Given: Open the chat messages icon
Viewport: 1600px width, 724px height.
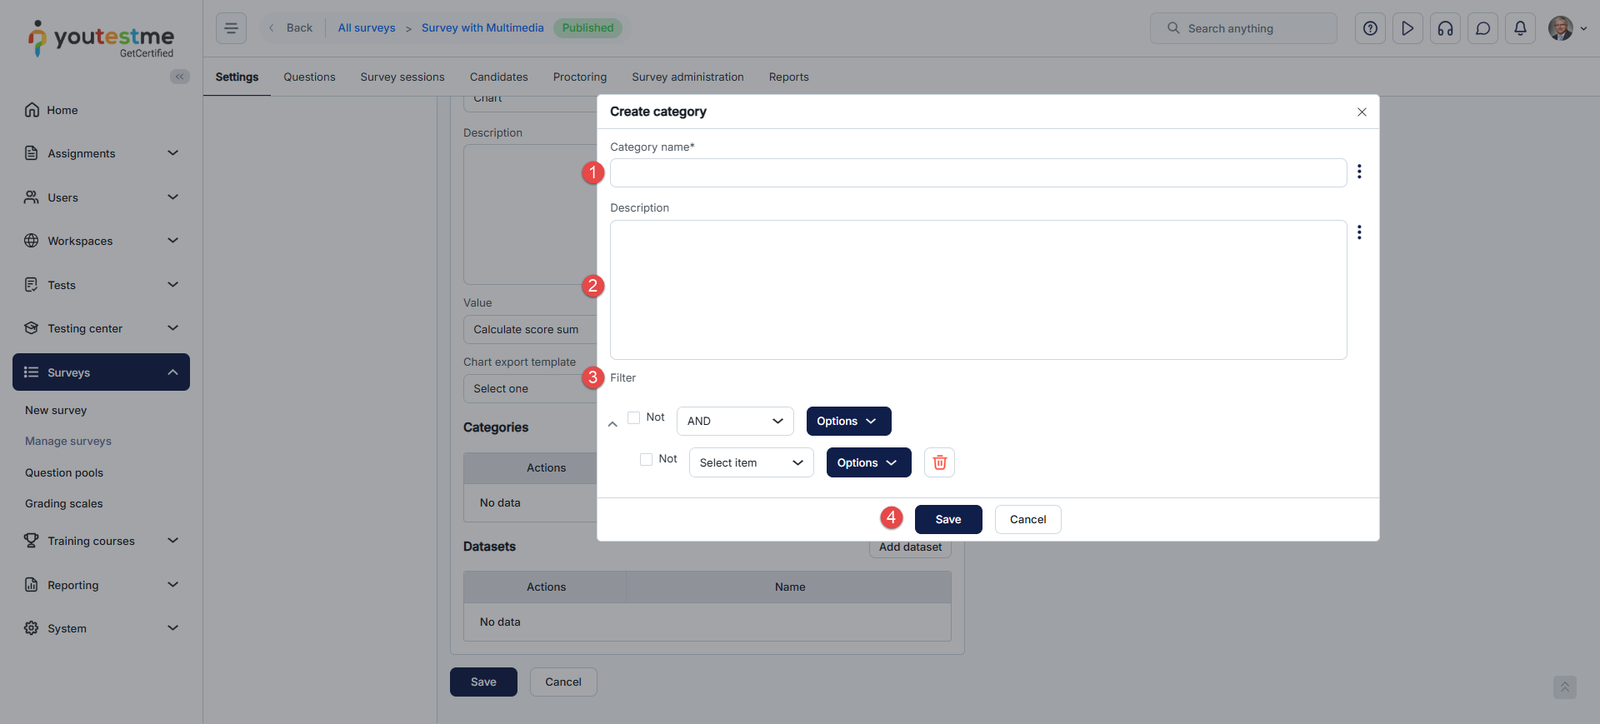Looking at the screenshot, I should tap(1483, 28).
